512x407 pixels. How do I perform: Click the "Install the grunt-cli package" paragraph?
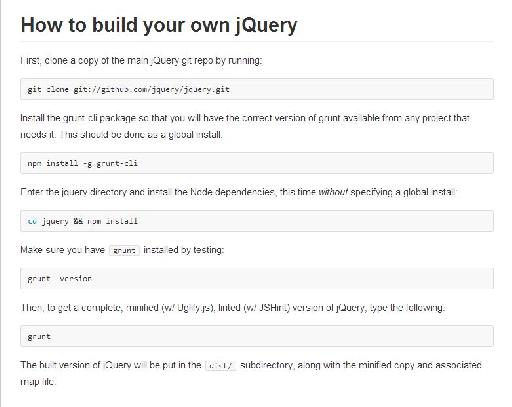[245, 126]
